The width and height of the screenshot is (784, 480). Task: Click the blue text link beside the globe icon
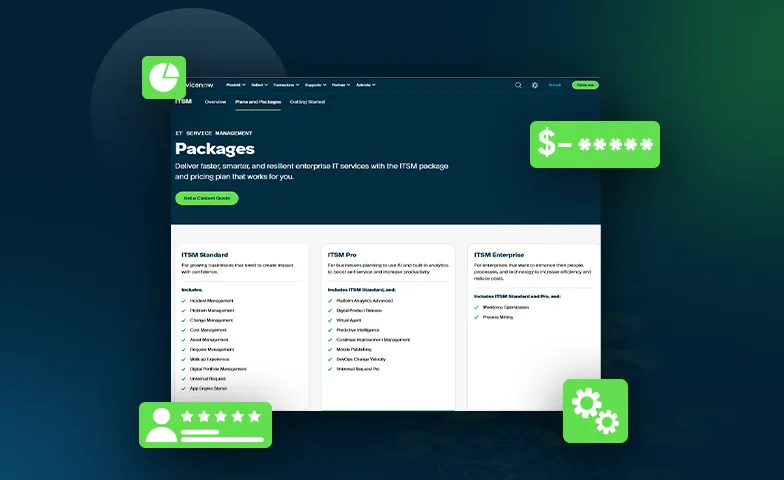[554, 85]
